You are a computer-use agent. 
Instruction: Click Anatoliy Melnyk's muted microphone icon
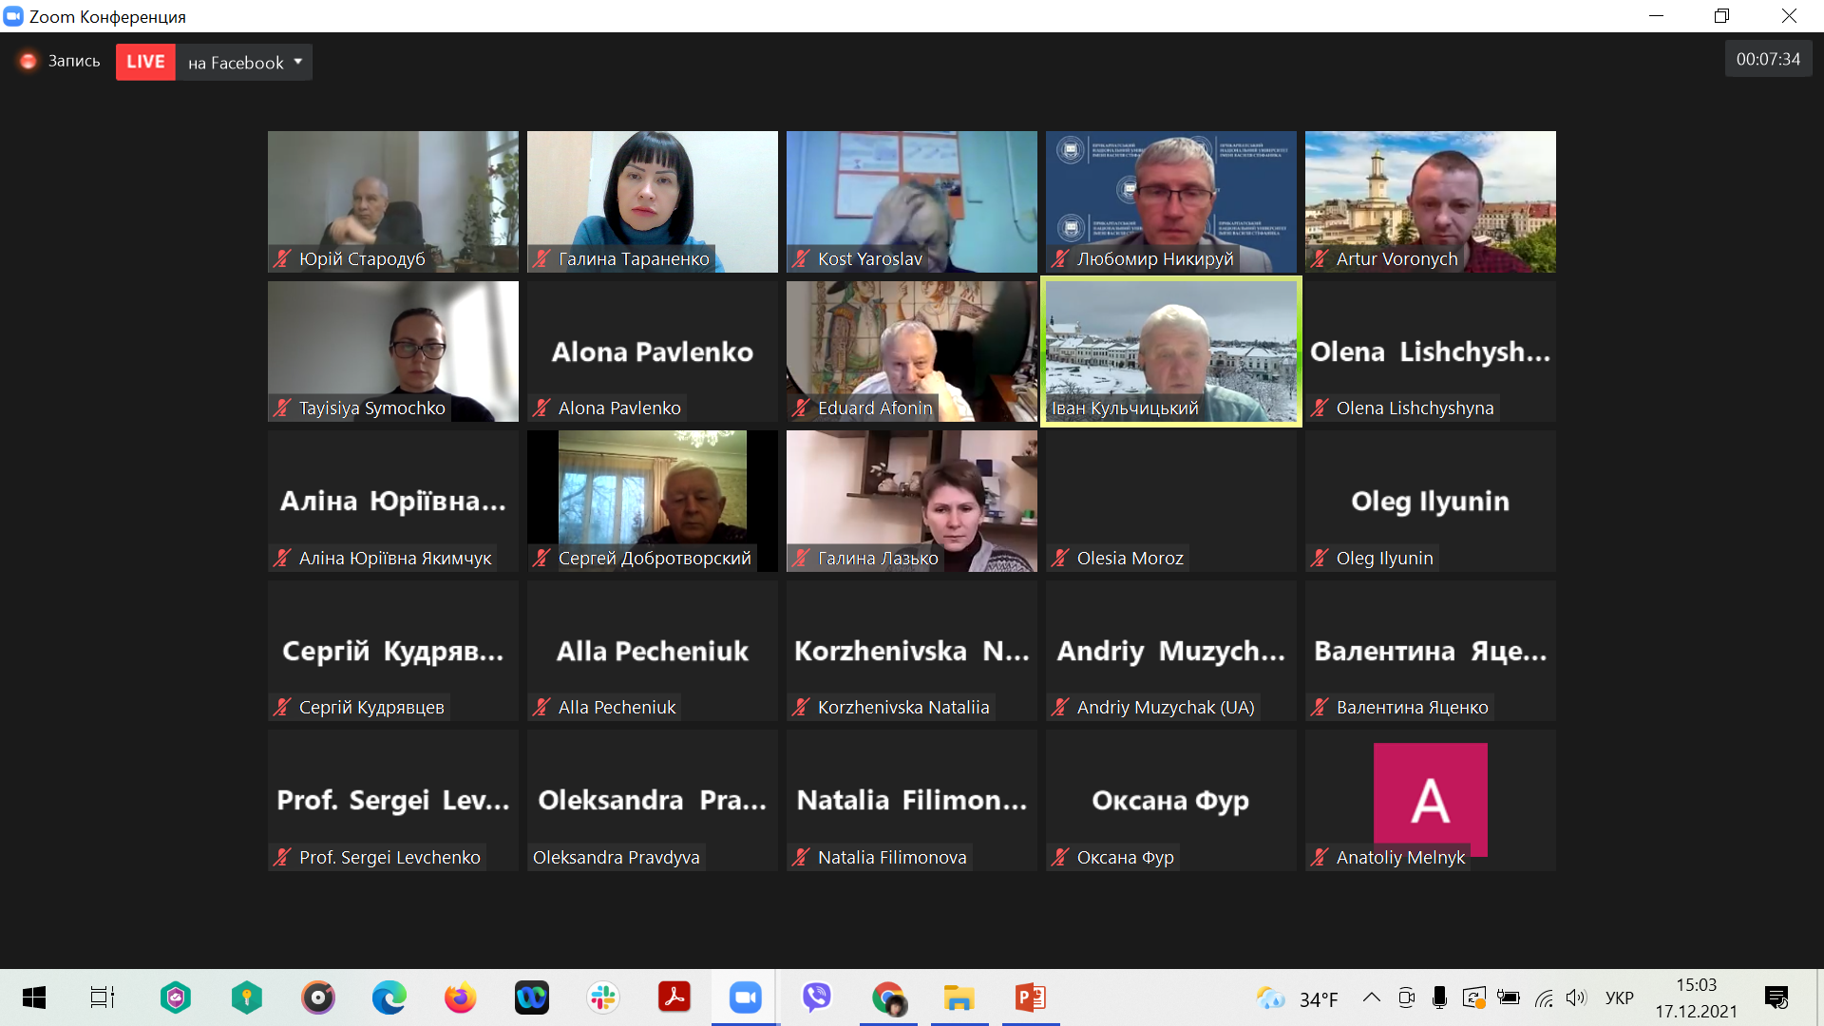(1320, 857)
